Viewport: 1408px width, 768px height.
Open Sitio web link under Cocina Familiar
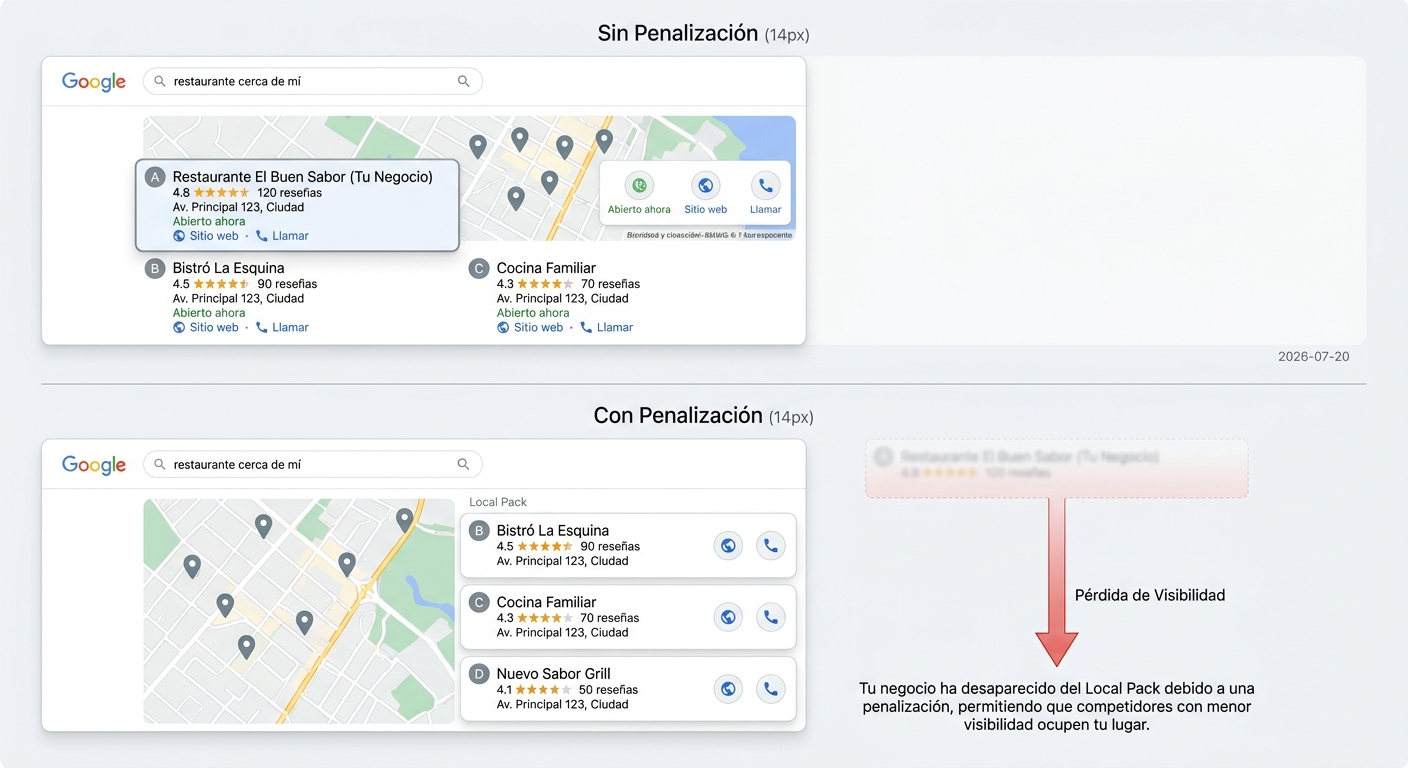pos(530,327)
